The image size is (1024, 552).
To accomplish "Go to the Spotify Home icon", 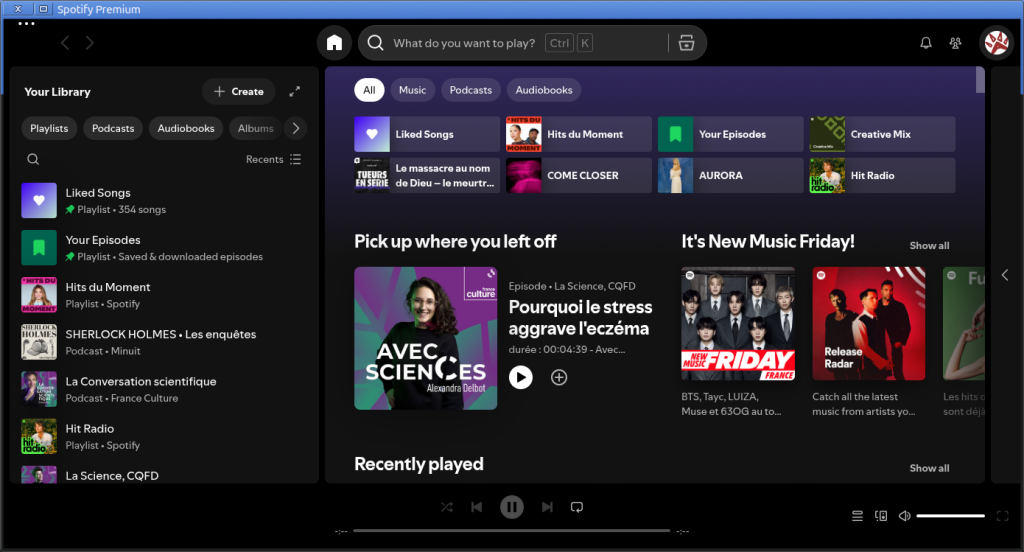I will [x=334, y=43].
